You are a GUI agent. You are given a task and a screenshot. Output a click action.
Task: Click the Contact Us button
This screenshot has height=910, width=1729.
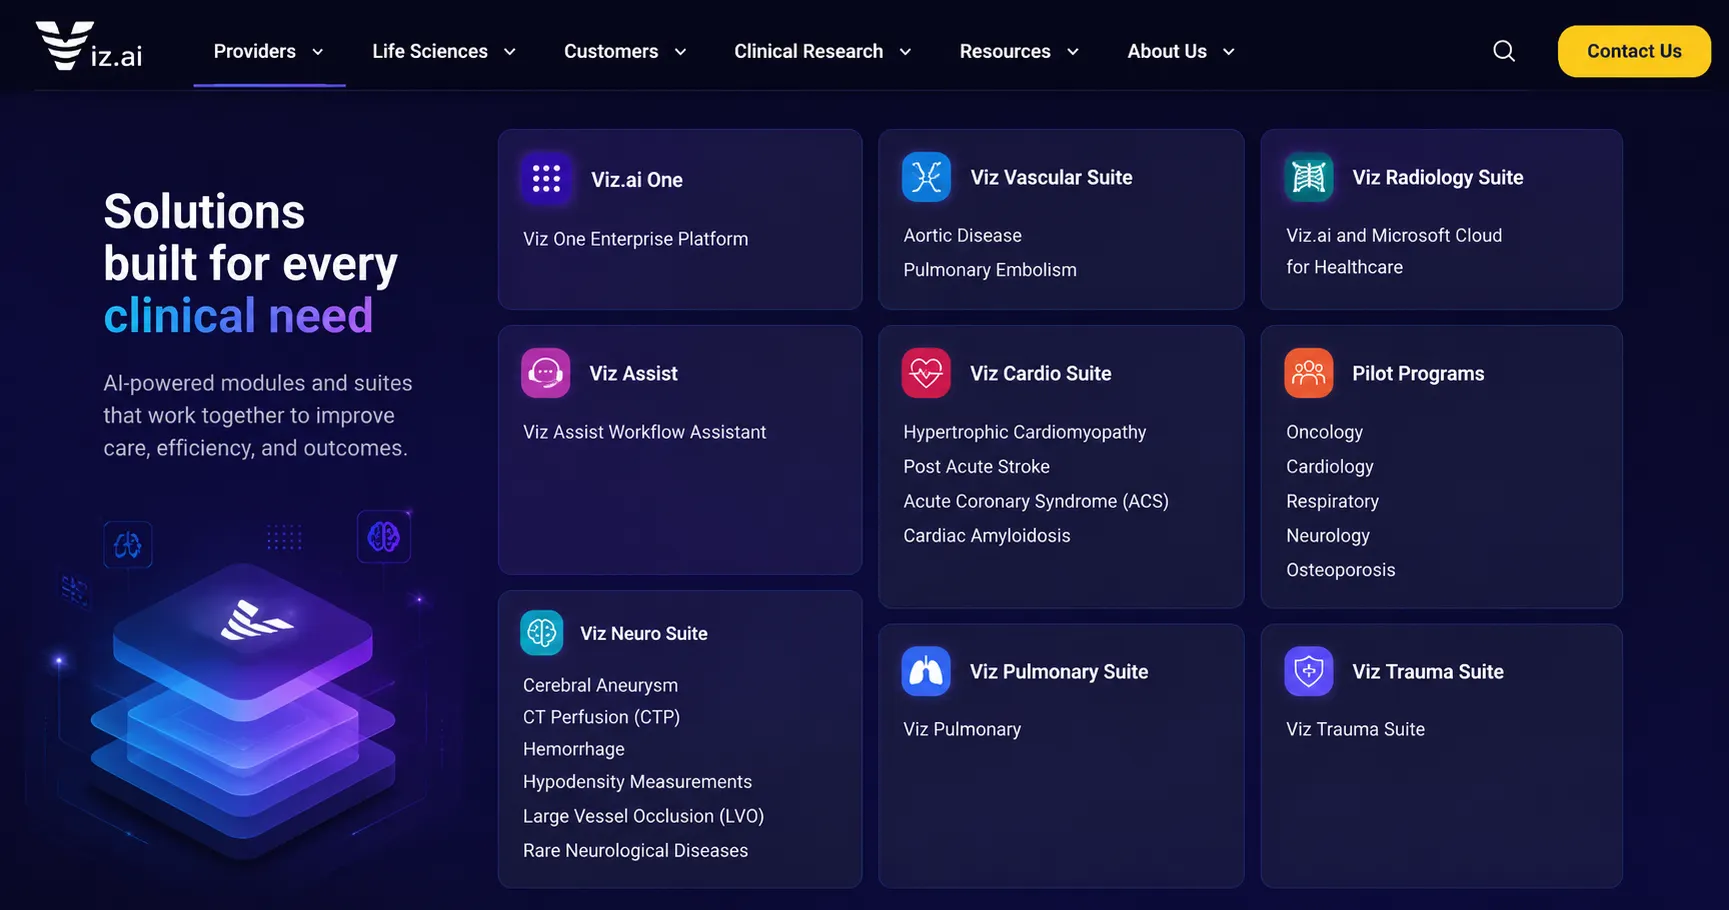1634,51
